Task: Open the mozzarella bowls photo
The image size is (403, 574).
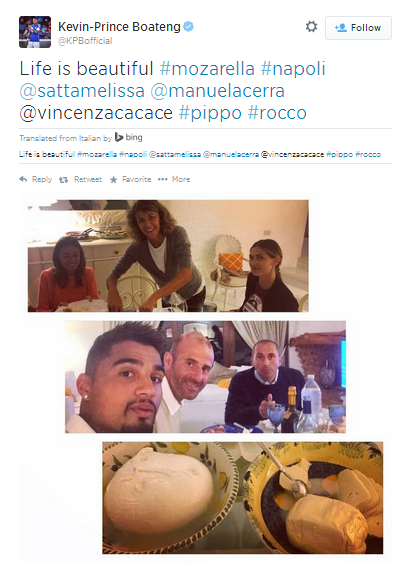Action: (x=243, y=498)
